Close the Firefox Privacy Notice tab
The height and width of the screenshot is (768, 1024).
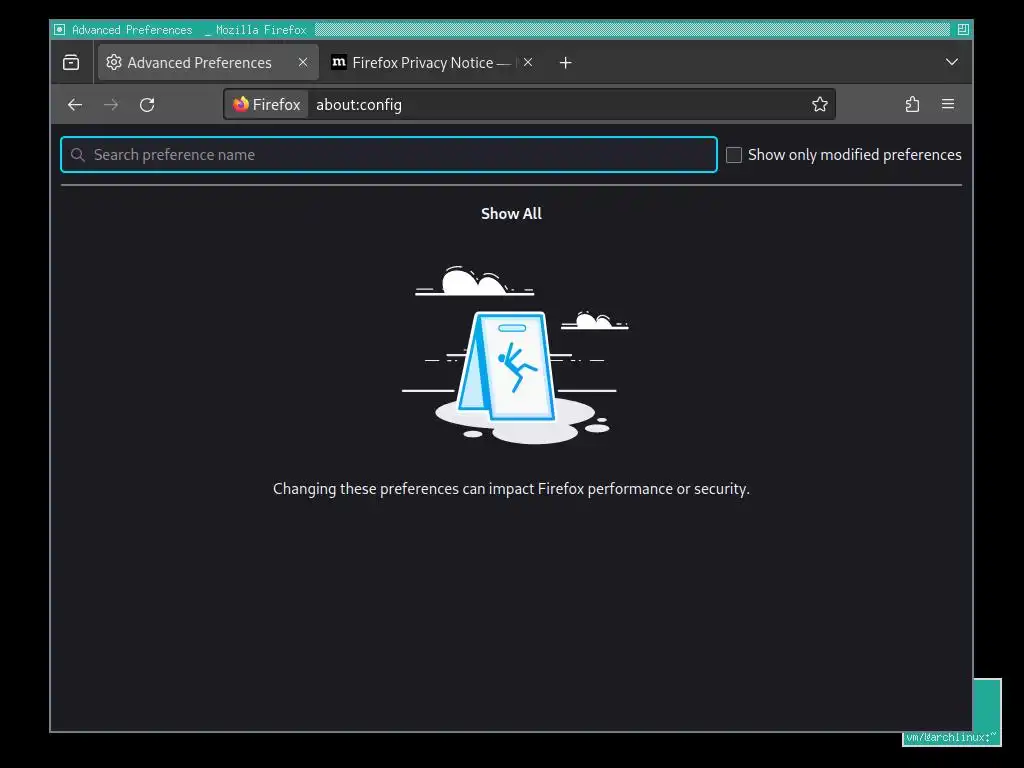pos(528,62)
